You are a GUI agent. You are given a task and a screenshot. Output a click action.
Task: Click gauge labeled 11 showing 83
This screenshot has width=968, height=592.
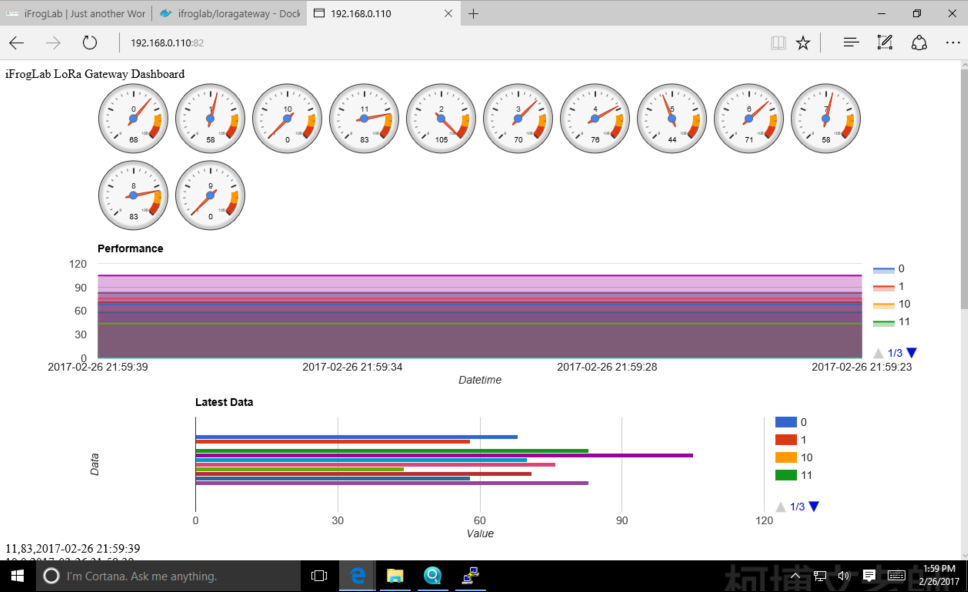(364, 119)
